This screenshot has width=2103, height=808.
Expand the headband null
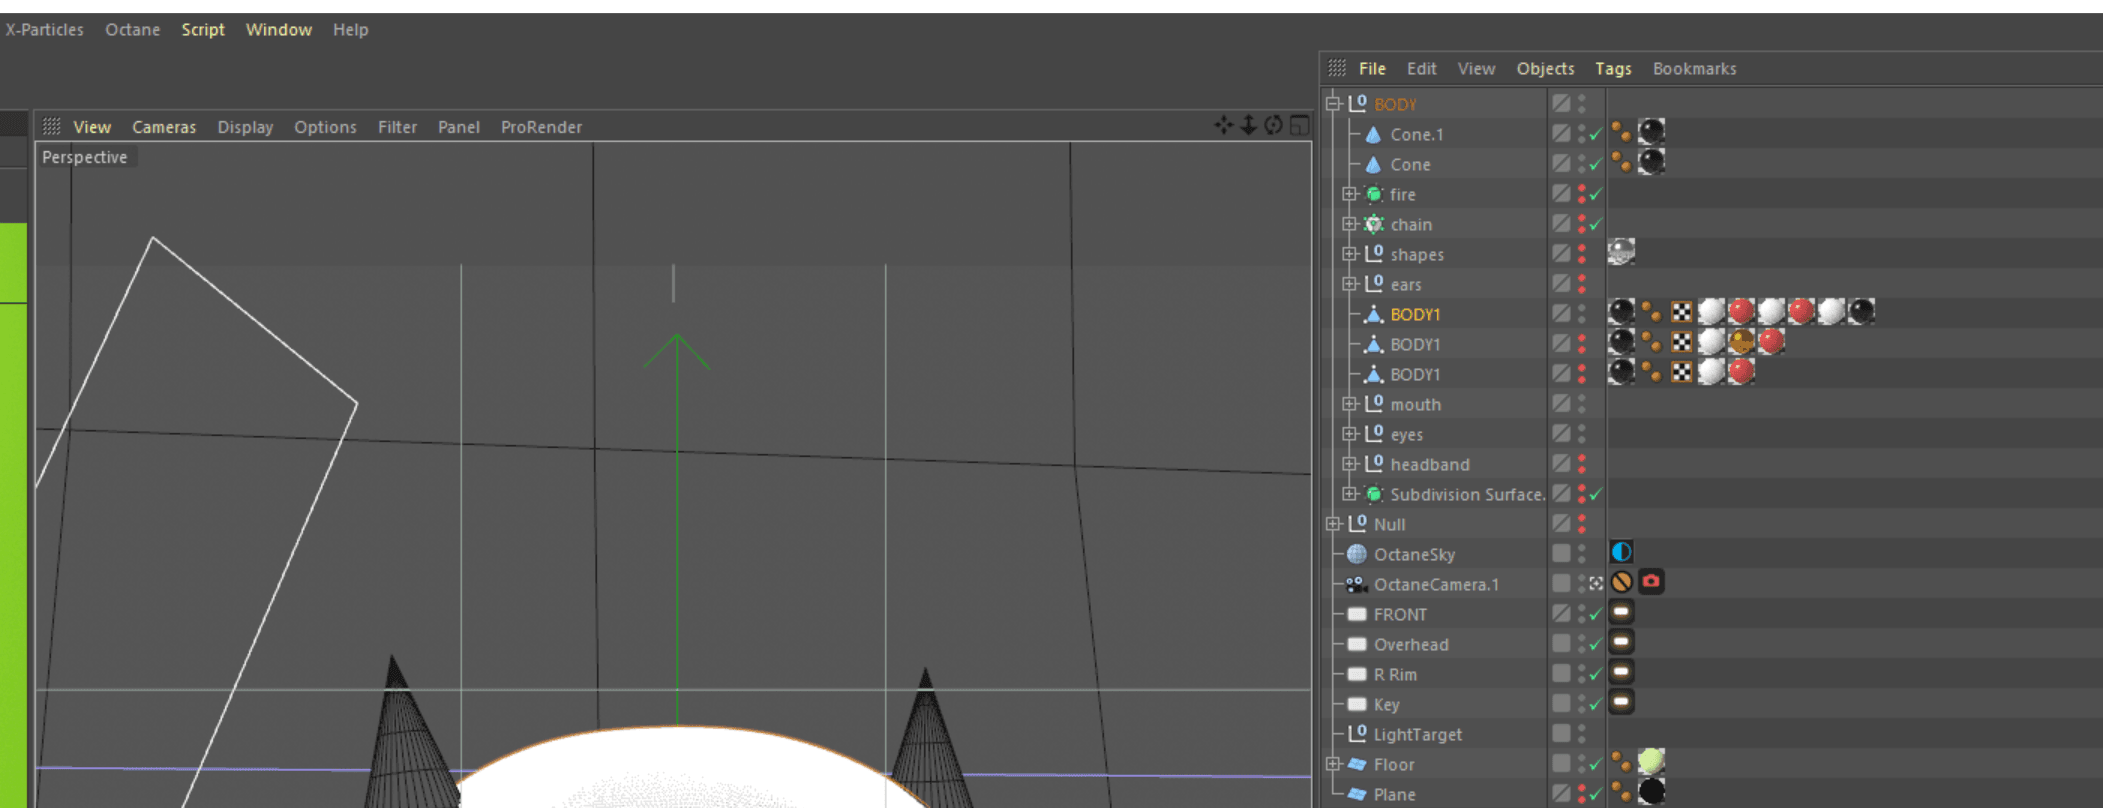pos(1349,464)
